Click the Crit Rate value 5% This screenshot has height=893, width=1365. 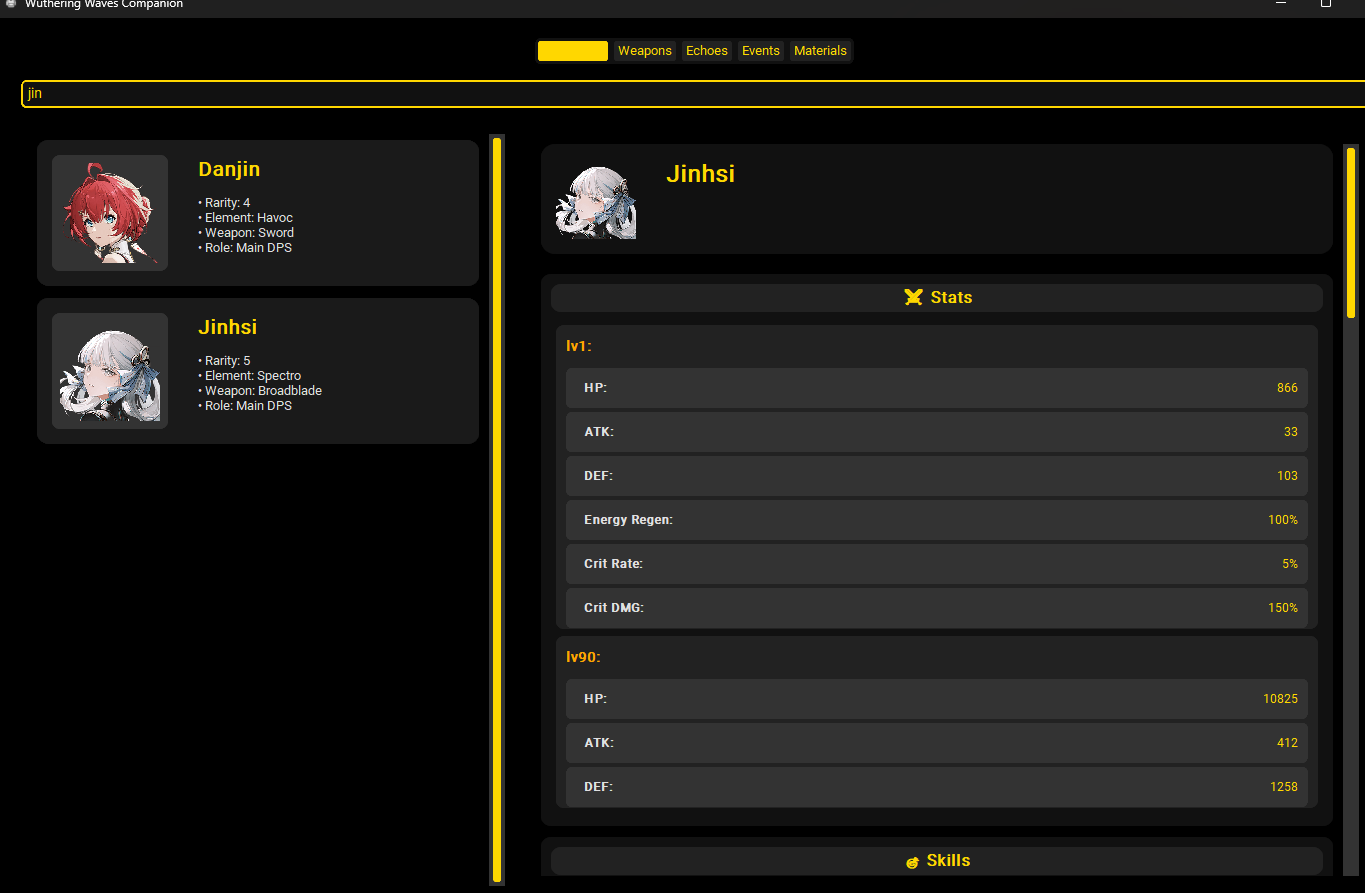point(1290,564)
